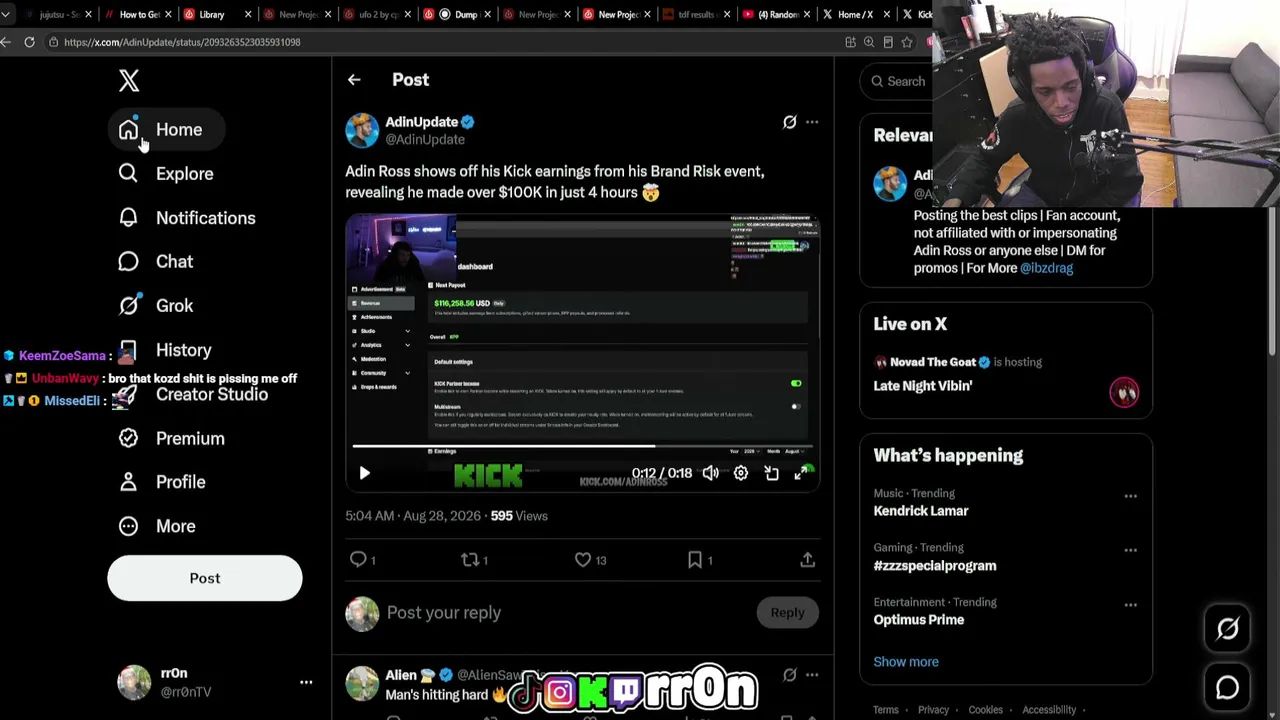This screenshot has height=720, width=1280.
Task: Open the floating chat bubble button
Action: point(1227,688)
